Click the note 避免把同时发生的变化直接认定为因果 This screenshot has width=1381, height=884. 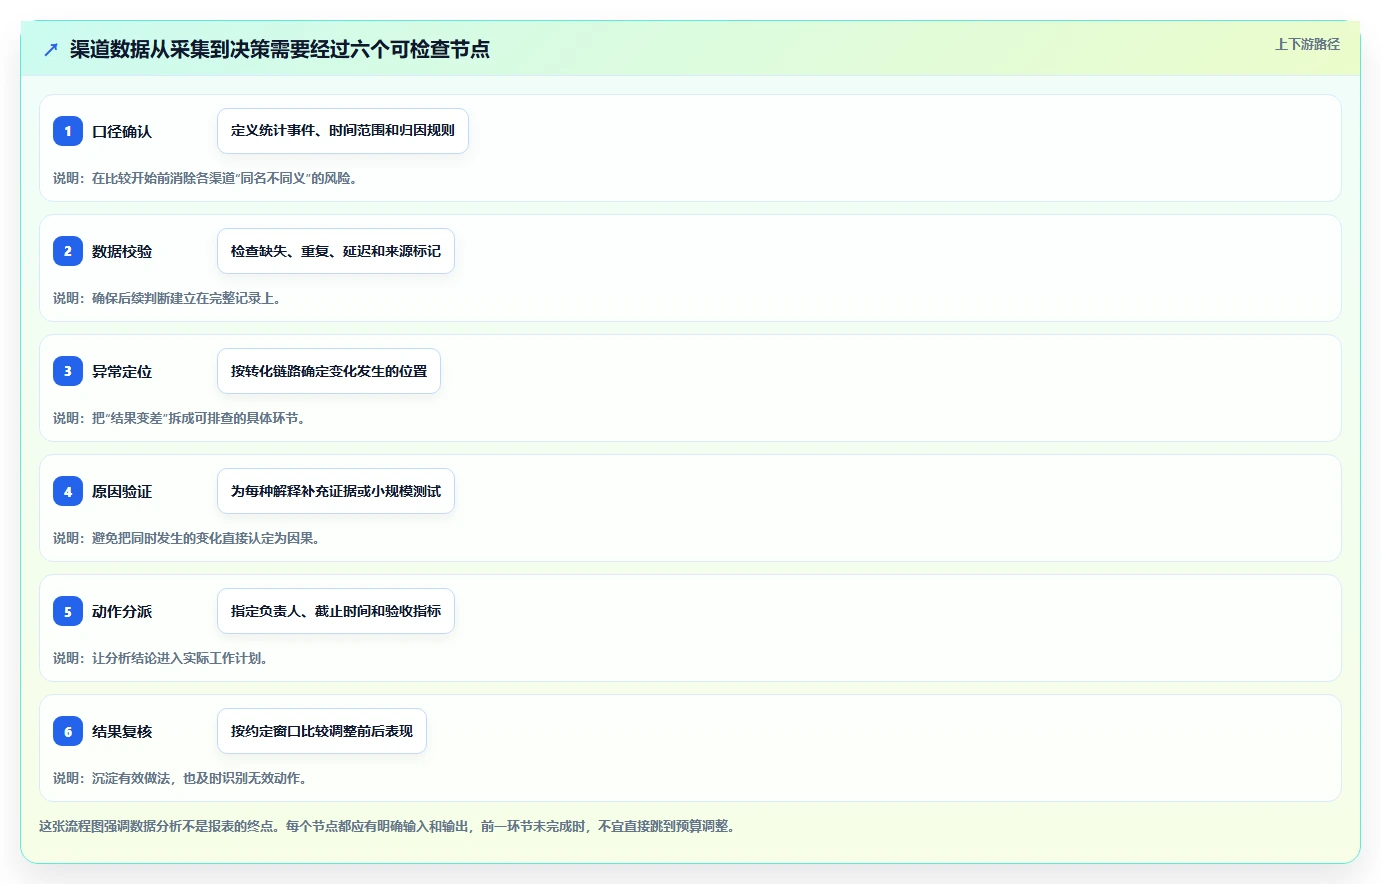pyautogui.click(x=186, y=538)
